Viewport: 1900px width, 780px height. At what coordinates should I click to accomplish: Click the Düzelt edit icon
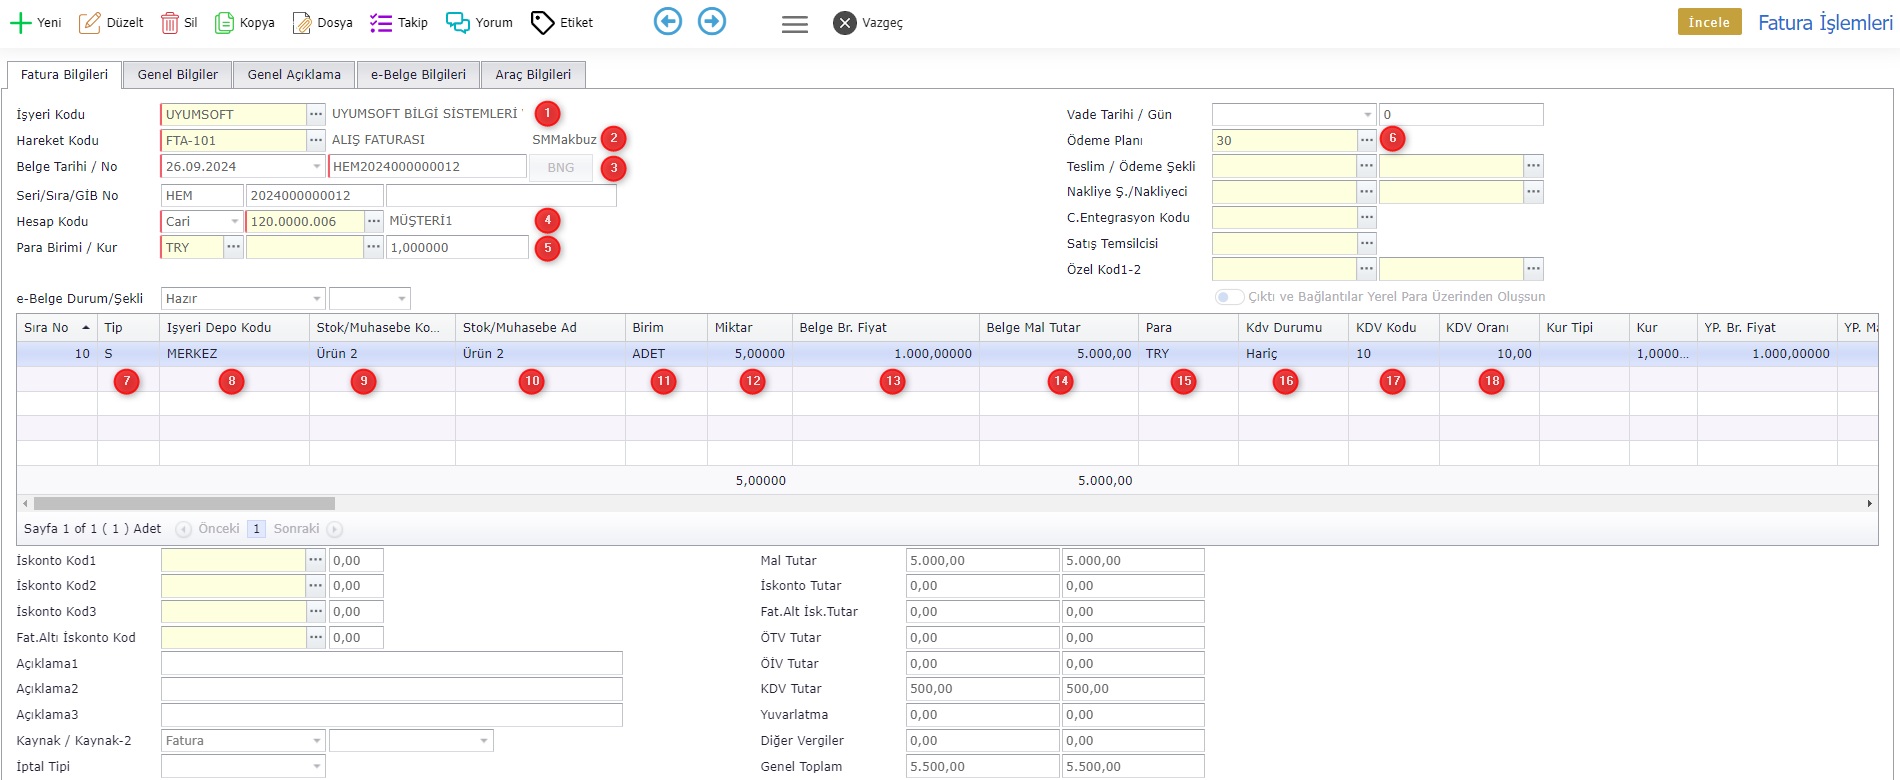(x=89, y=22)
